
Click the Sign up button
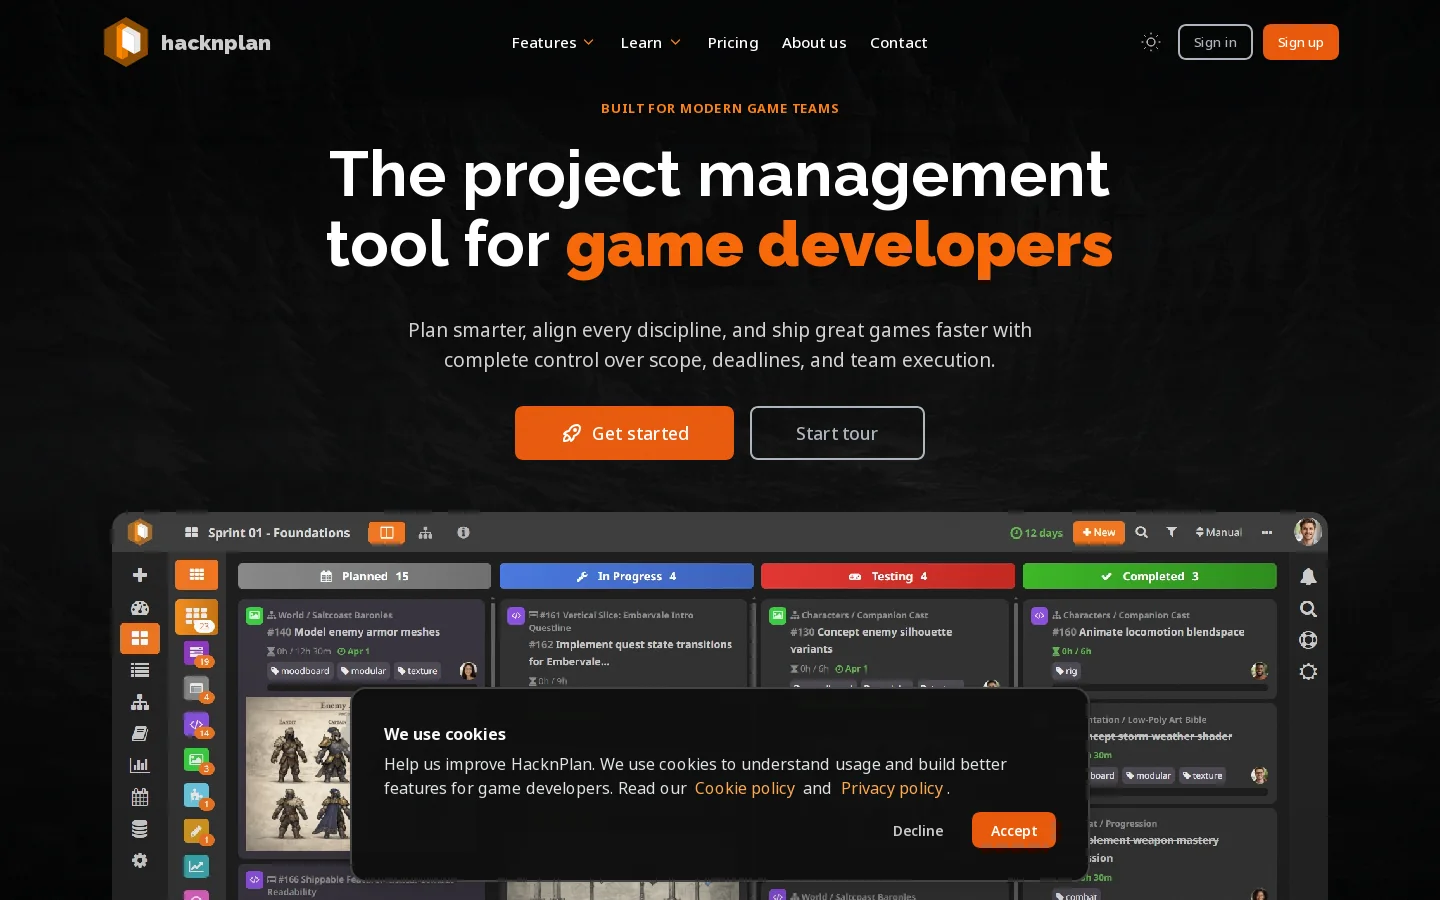pos(1300,42)
